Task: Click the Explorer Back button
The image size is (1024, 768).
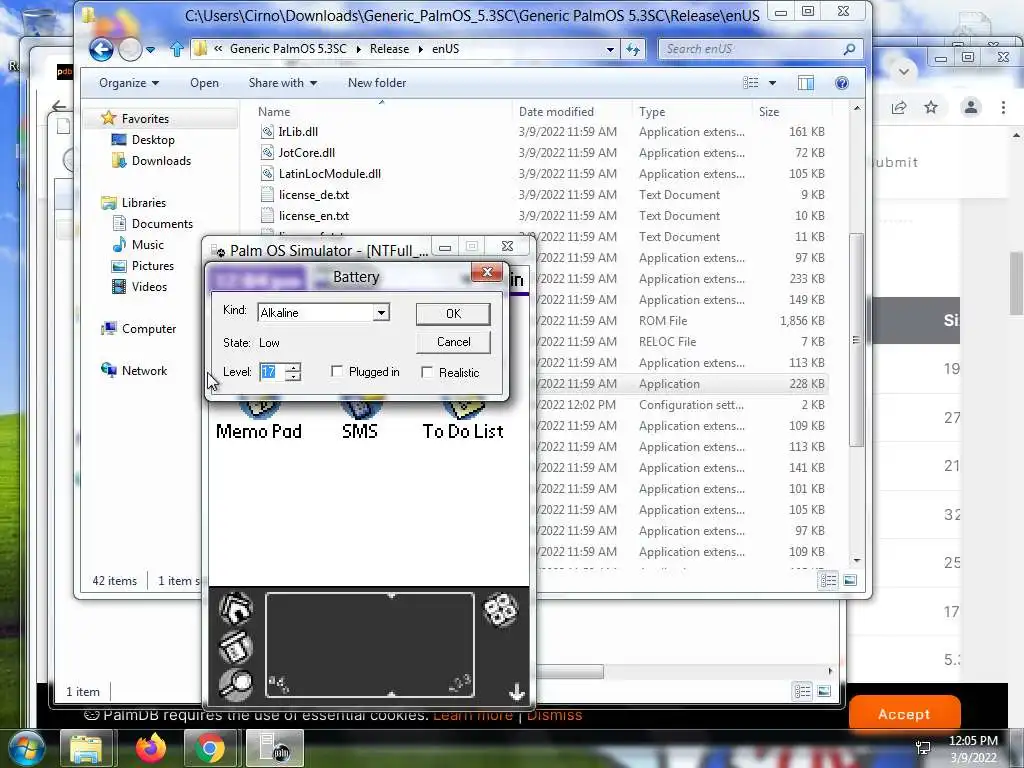Action: 101,49
